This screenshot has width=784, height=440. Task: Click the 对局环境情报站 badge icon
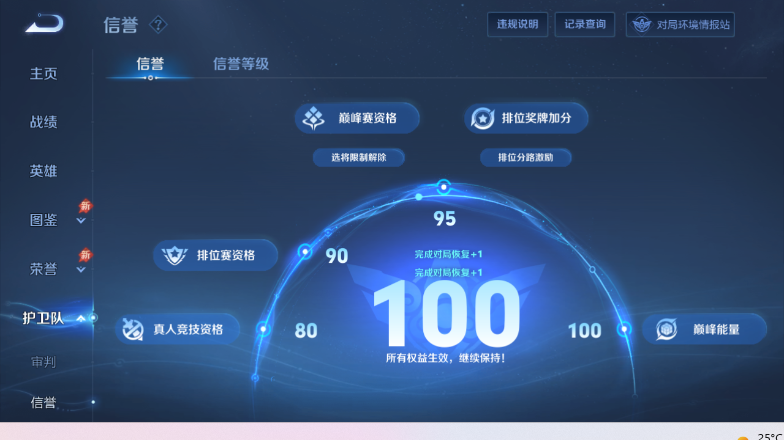click(x=642, y=24)
